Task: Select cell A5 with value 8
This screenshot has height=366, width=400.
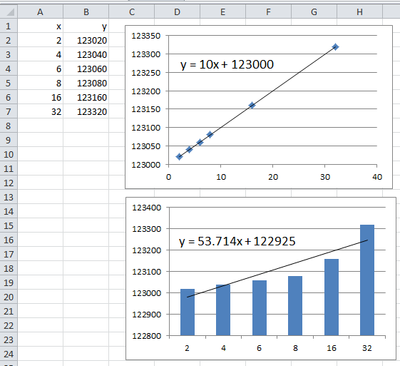Action: click(x=40, y=83)
